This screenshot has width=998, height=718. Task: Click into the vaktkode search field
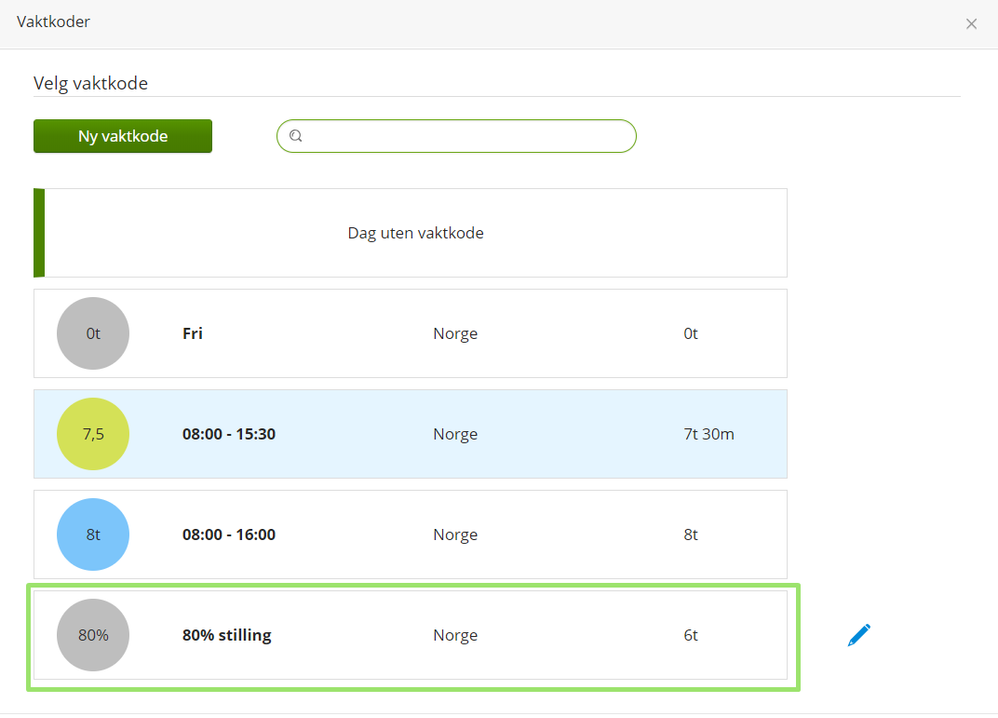click(465, 136)
